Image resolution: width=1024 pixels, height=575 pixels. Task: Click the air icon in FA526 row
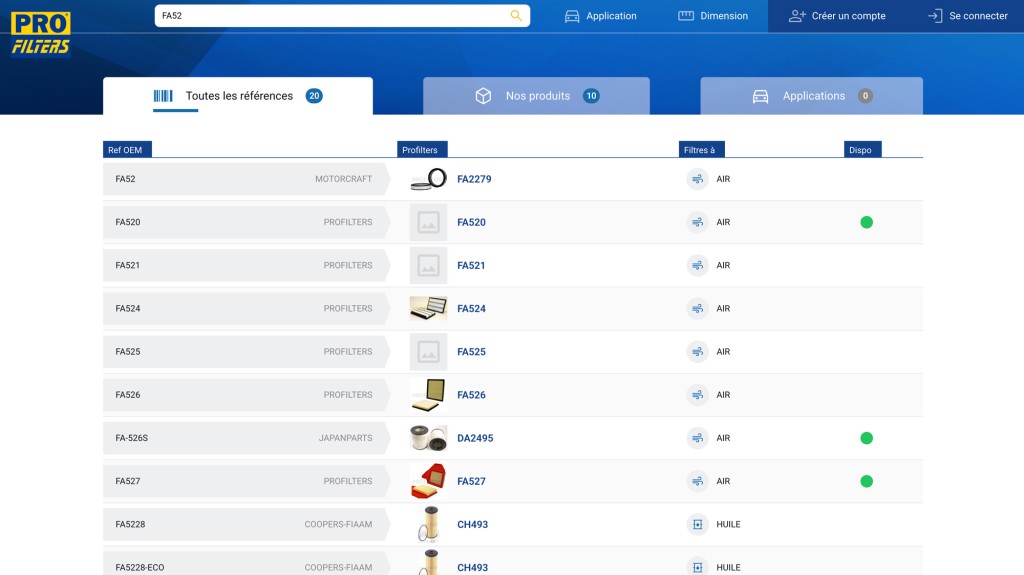tap(697, 395)
